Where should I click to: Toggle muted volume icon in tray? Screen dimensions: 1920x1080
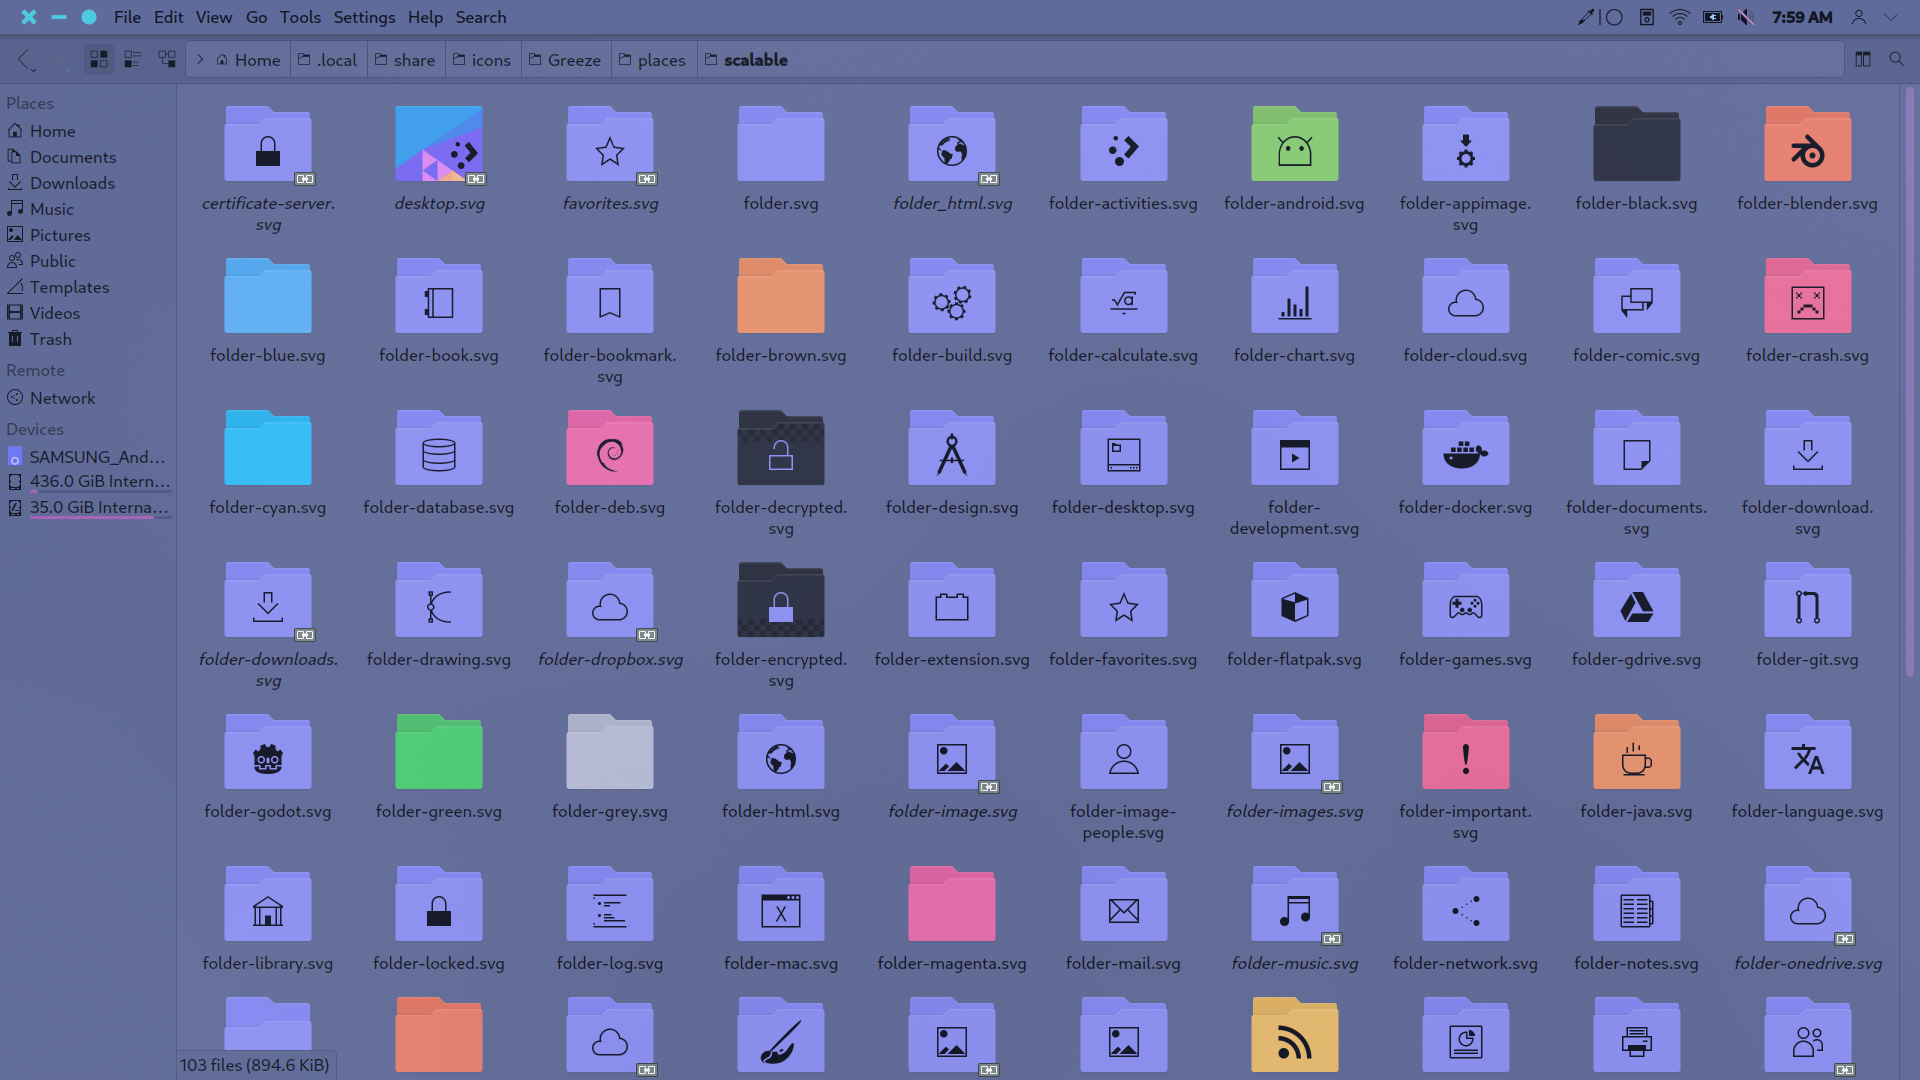1745,17
